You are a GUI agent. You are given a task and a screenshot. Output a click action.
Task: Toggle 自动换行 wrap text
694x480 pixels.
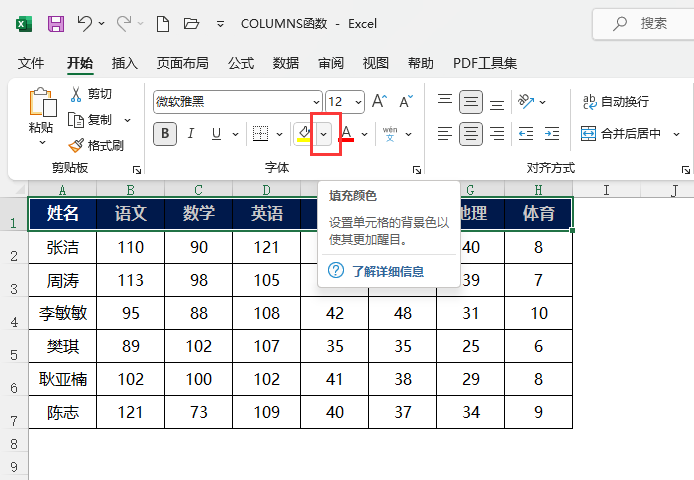(616, 102)
